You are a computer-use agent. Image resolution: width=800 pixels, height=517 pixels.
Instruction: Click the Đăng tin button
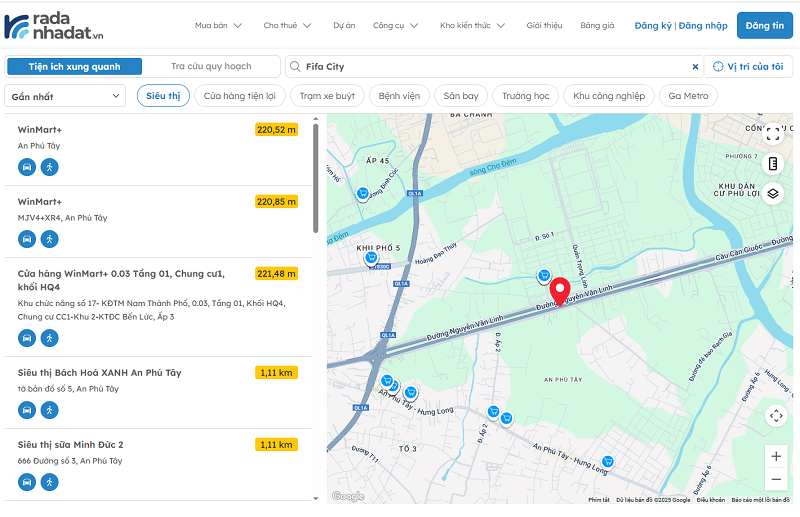(764, 26)
